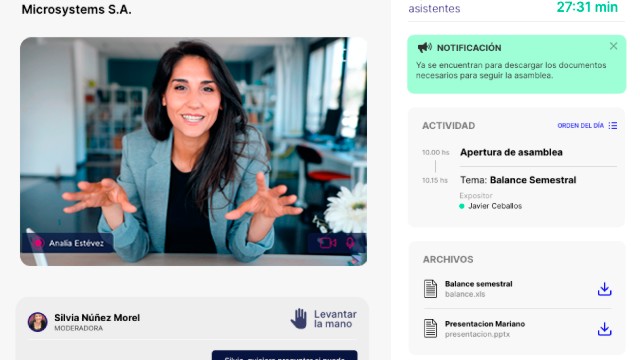Image resolution: width=640 pixels, height=360 pixels.
Task: Download the presentacion.pptx file
Action: pos(604,329)
